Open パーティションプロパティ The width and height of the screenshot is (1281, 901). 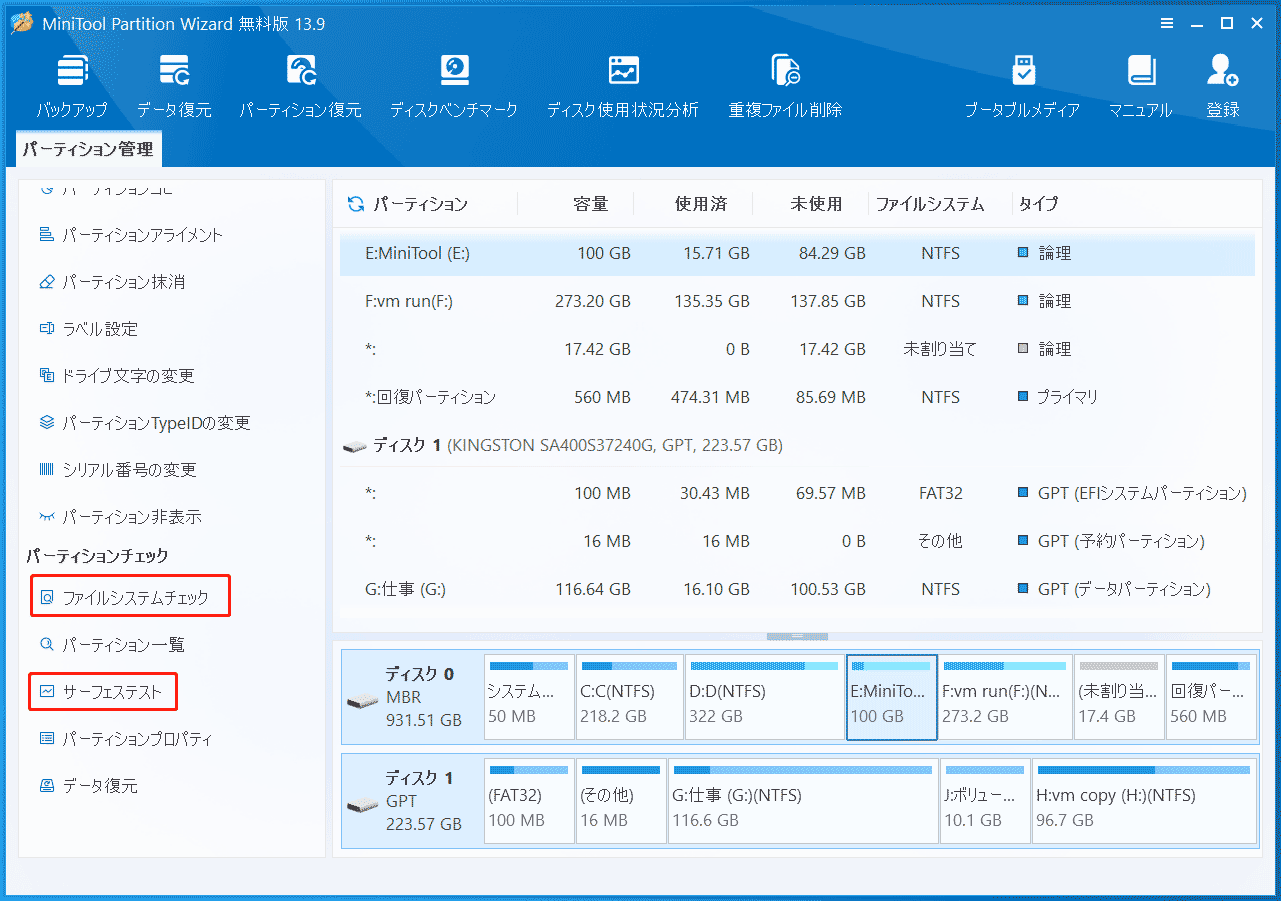coord(137,739)
